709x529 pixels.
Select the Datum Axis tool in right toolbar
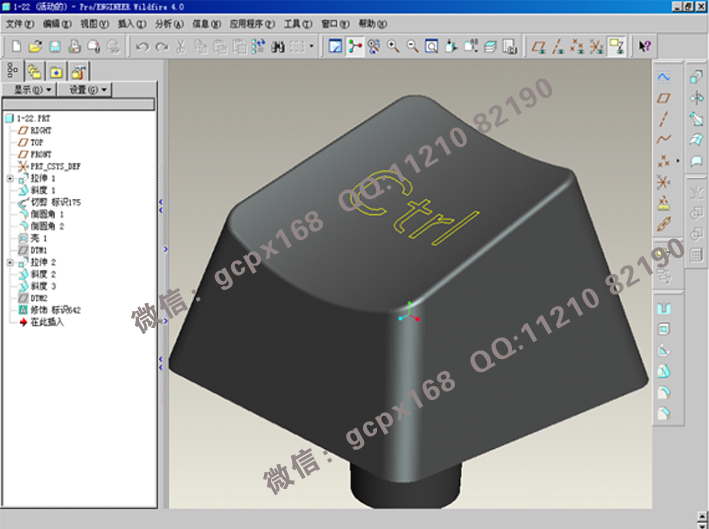[x=664, y=118]
